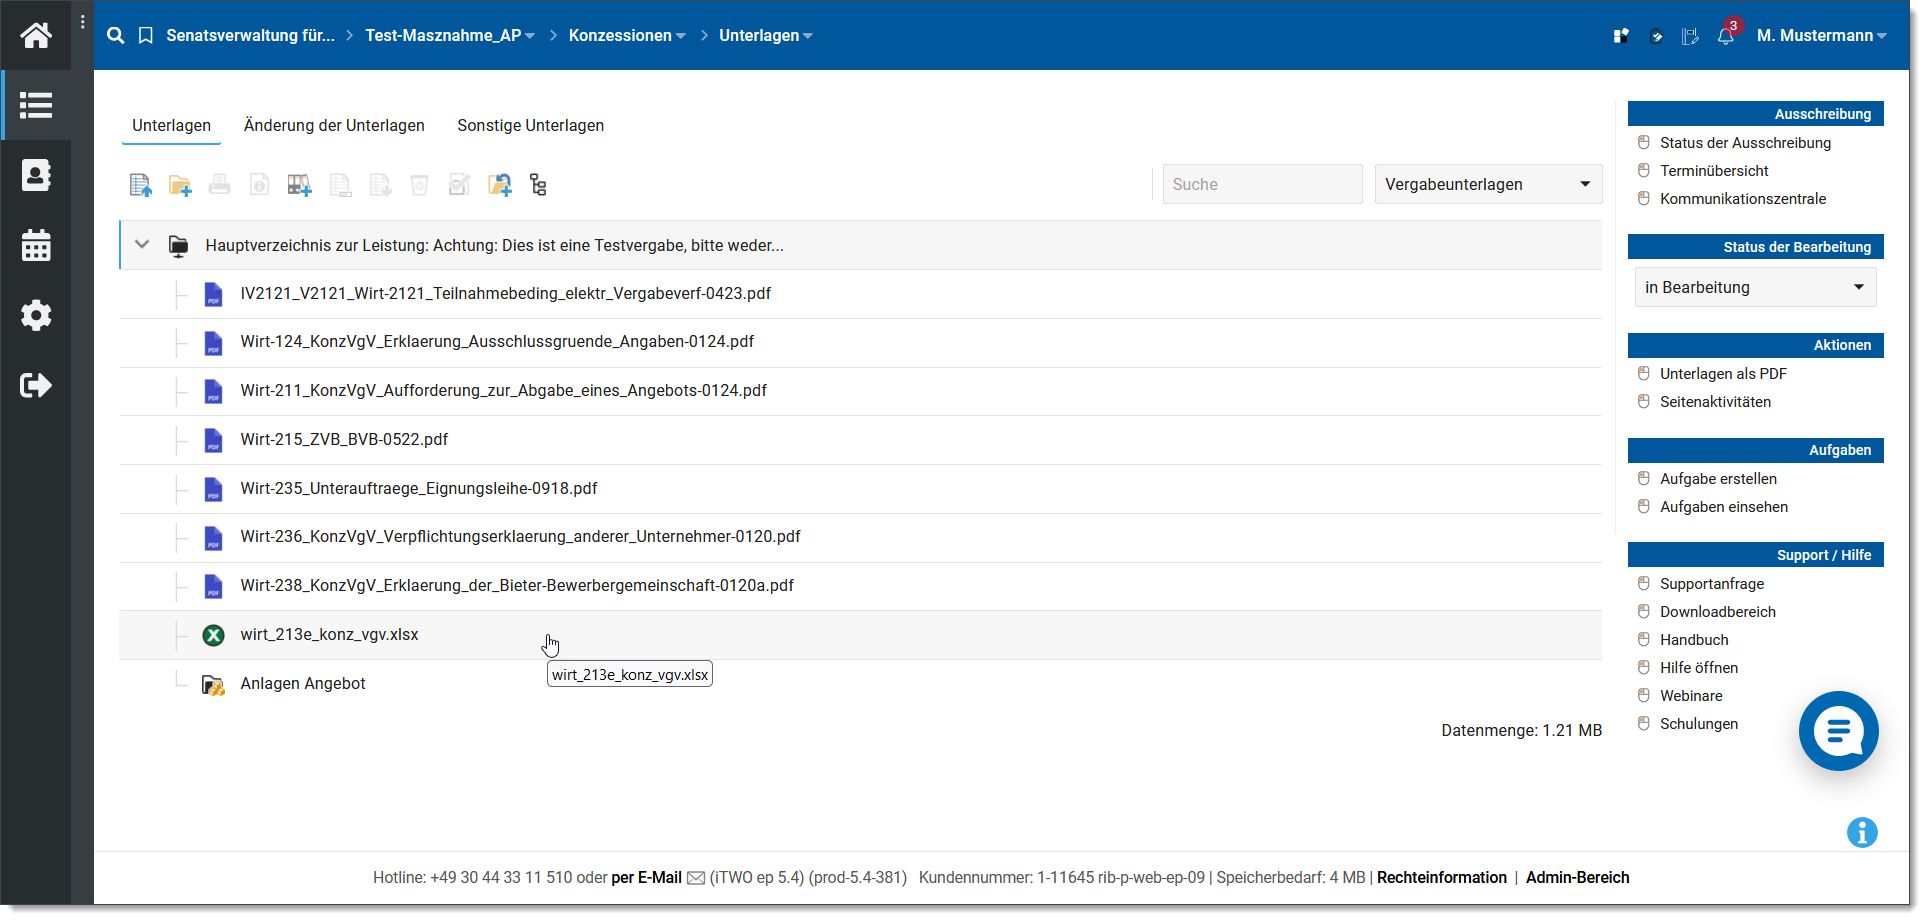1925x920 pixels.
Task: Click the upload document toolbar icon
Action: [141, 185]
